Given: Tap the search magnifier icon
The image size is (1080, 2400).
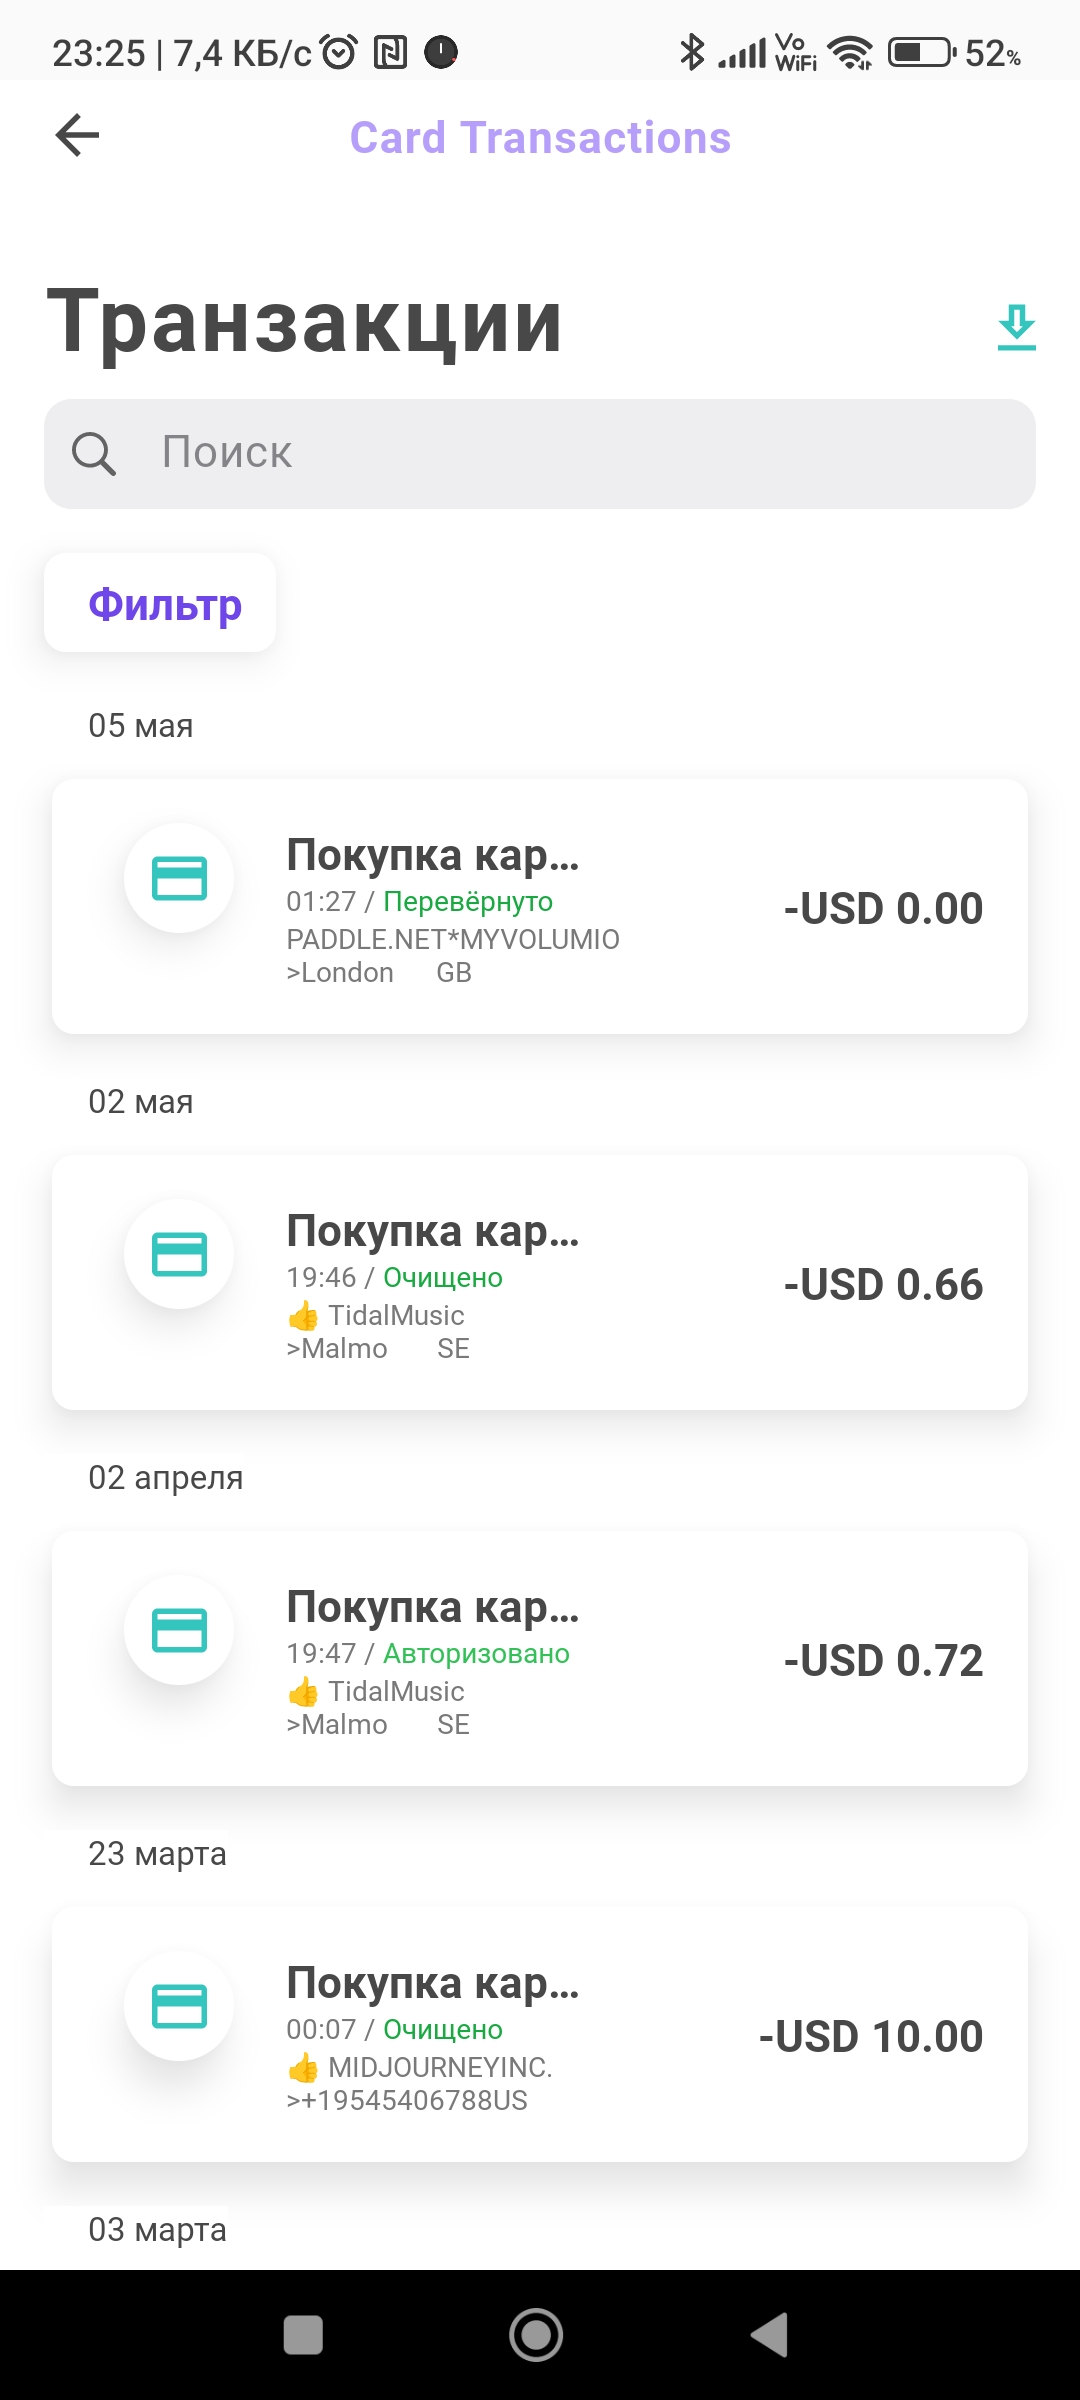Looking at the screenshot, I should (94, 454).
